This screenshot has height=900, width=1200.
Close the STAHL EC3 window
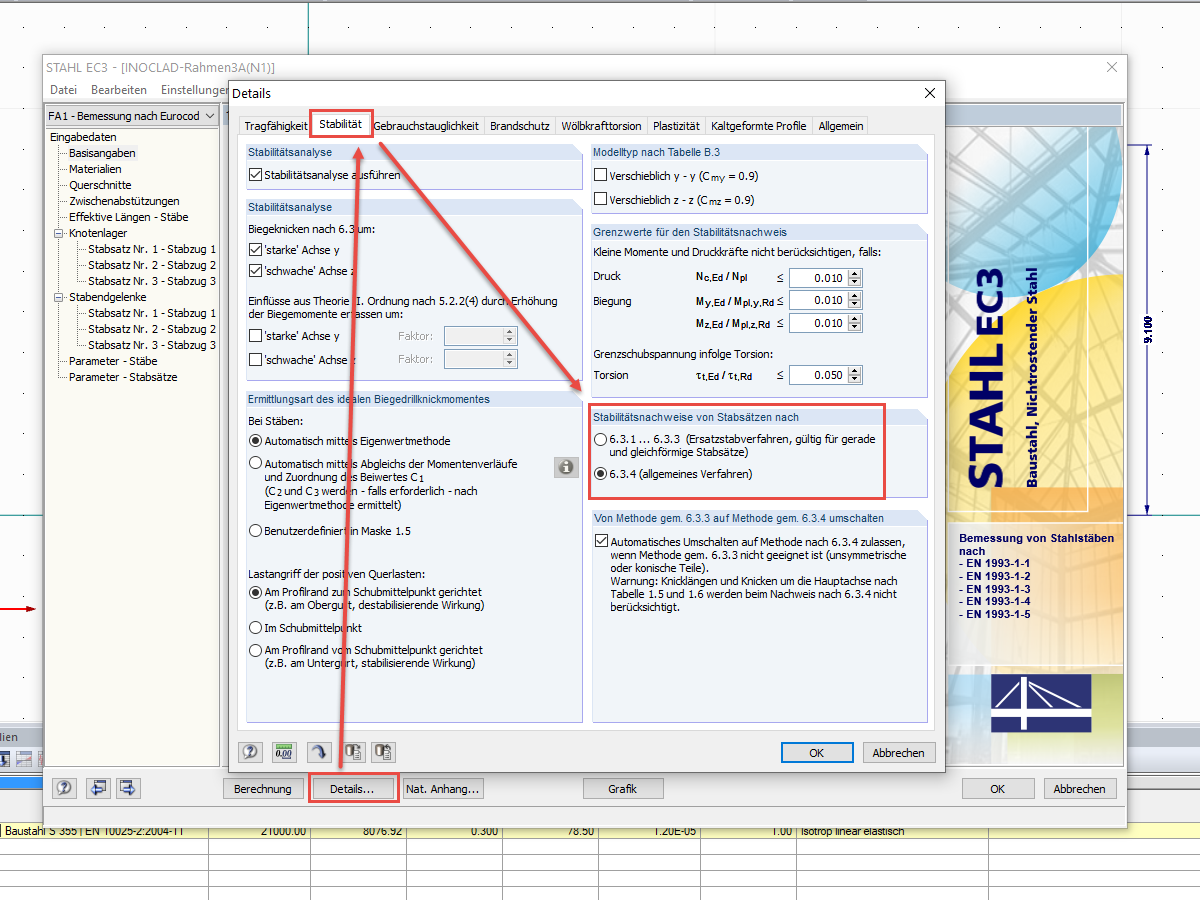(x=1111, y=67)
